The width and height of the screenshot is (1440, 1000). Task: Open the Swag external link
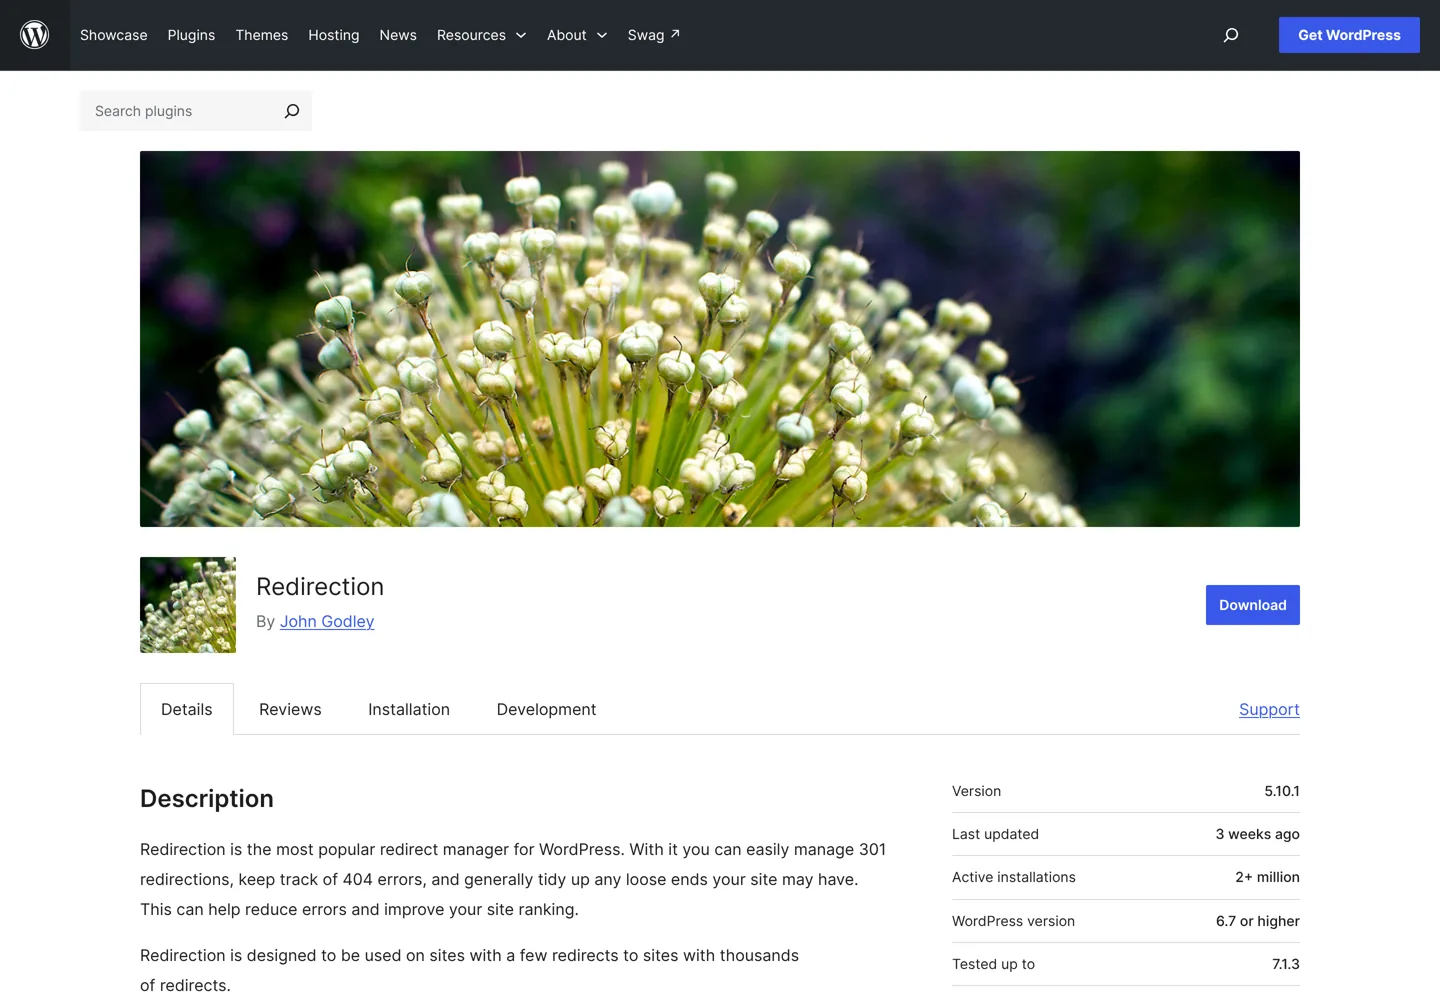tap(654, 35)
